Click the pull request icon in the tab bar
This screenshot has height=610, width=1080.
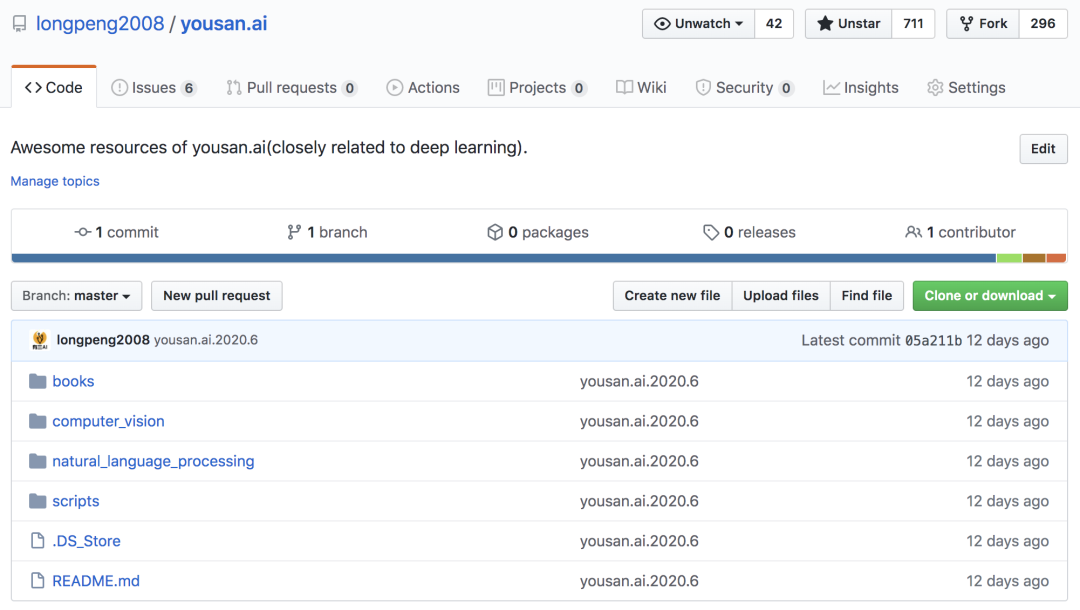233,87
